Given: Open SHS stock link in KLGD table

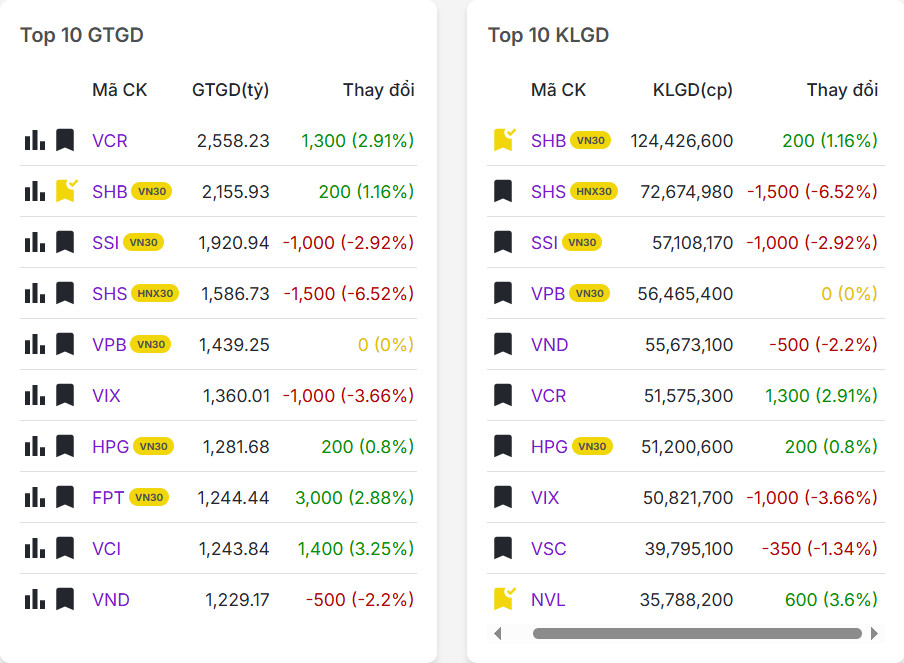Looking at the screenshot, I should click(548, 191).
